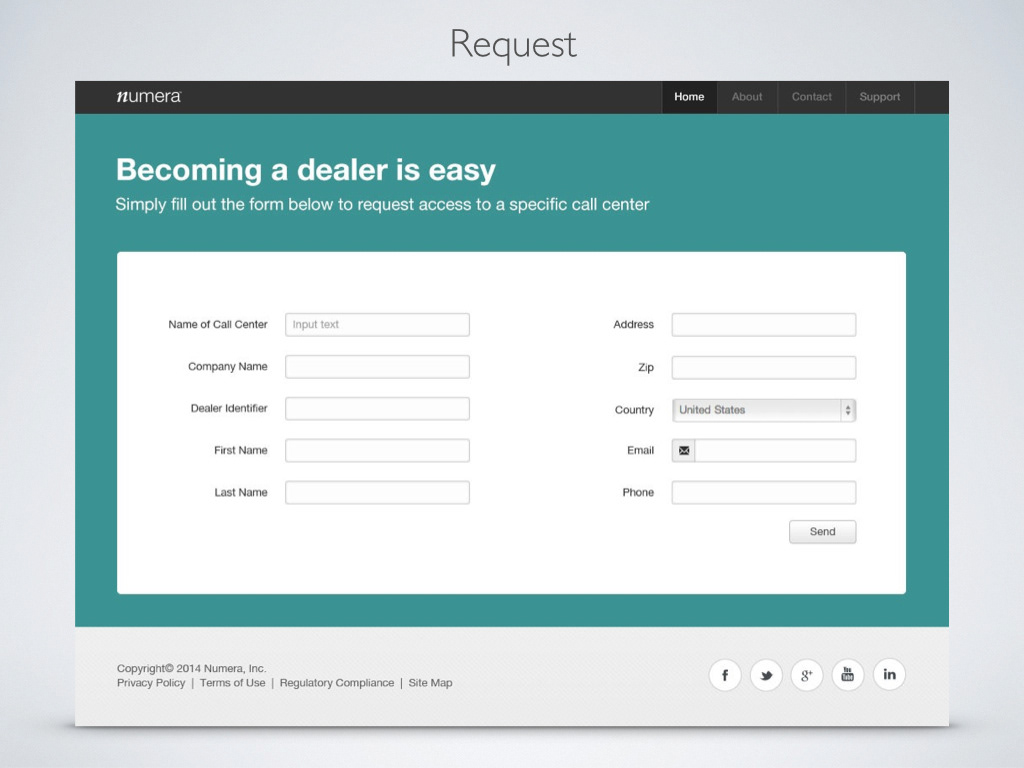Click the 'Becoming a dealer is easy' heading

click(306, 170)
